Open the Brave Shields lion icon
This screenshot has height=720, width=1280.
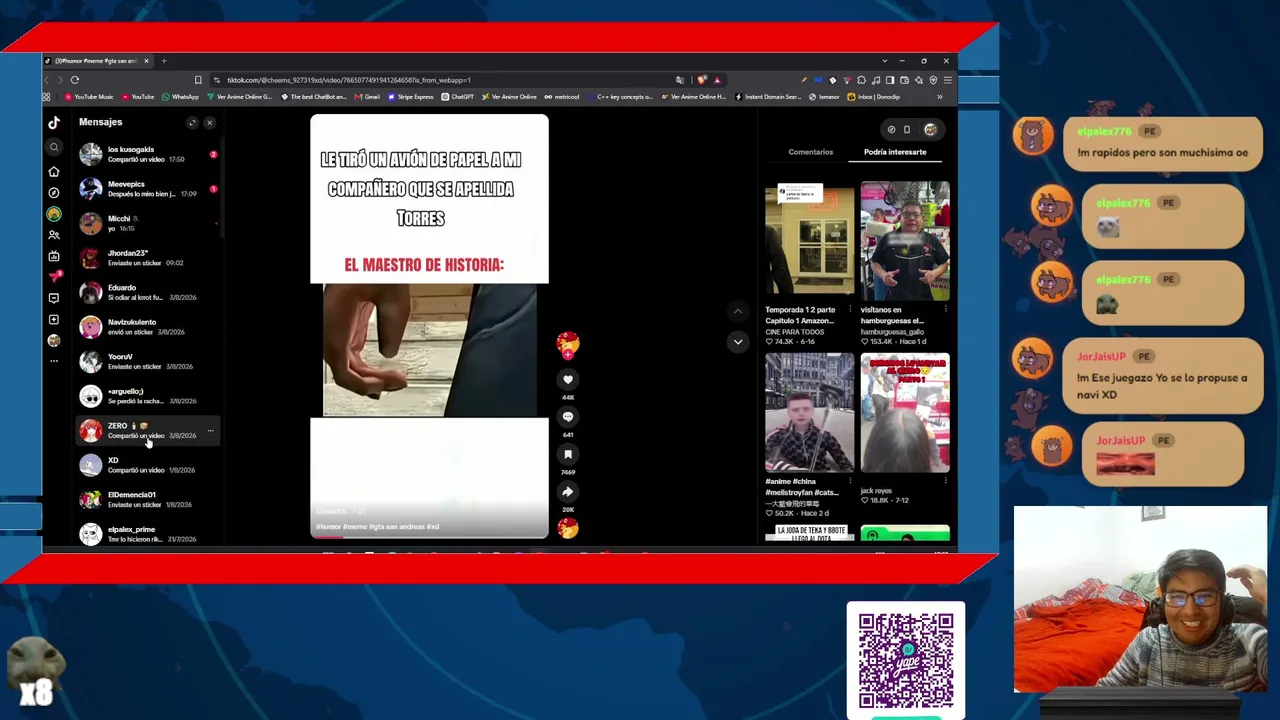(702, 80)
